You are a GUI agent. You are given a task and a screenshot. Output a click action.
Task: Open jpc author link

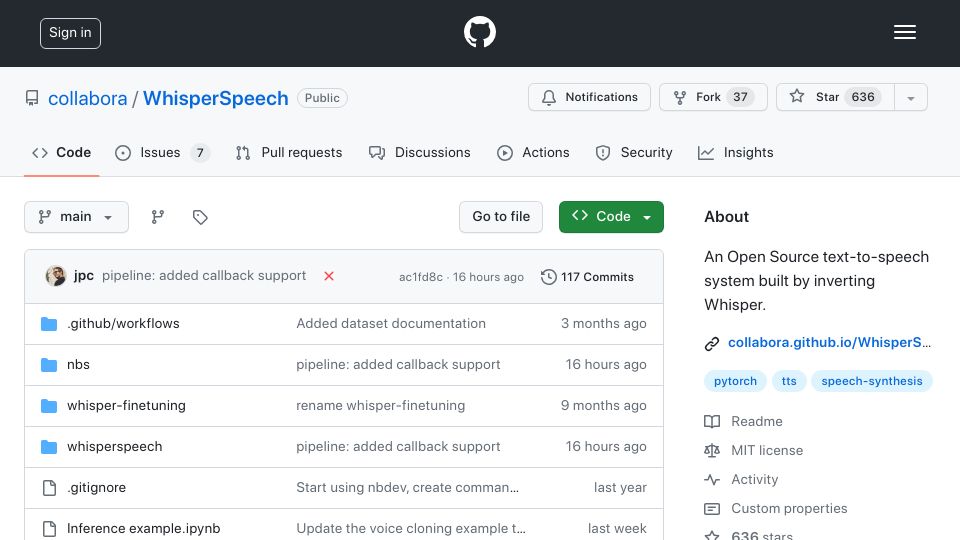click(x=84, y=276)
